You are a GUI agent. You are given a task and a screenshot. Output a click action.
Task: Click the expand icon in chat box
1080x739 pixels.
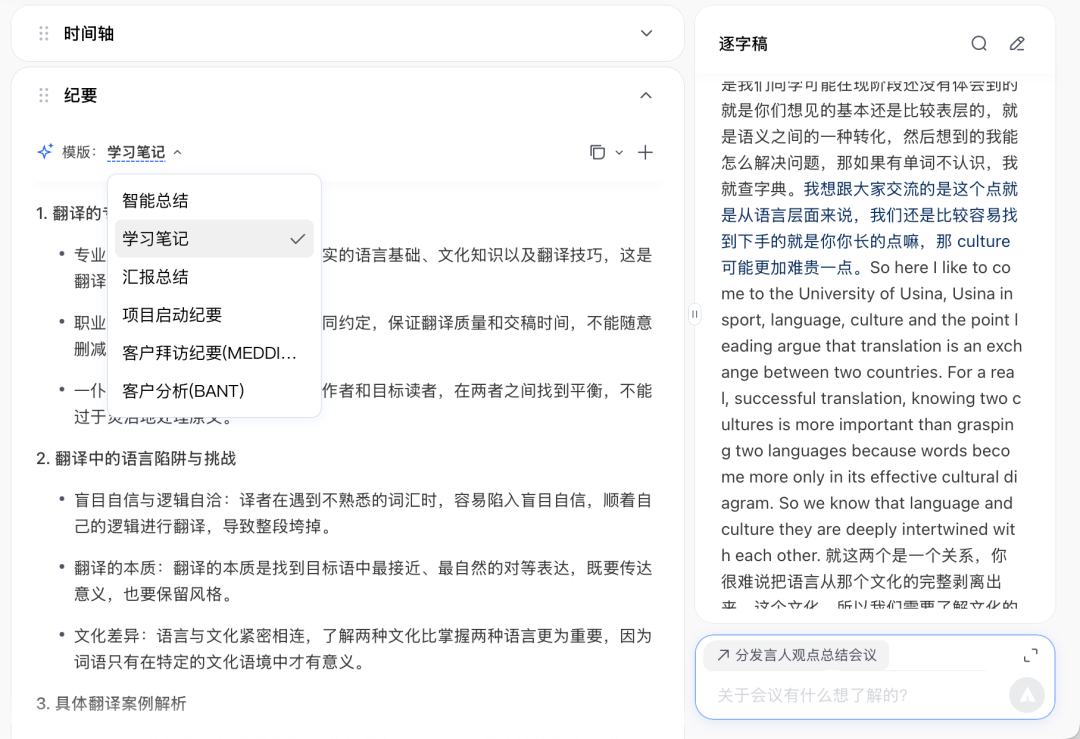1030,656
